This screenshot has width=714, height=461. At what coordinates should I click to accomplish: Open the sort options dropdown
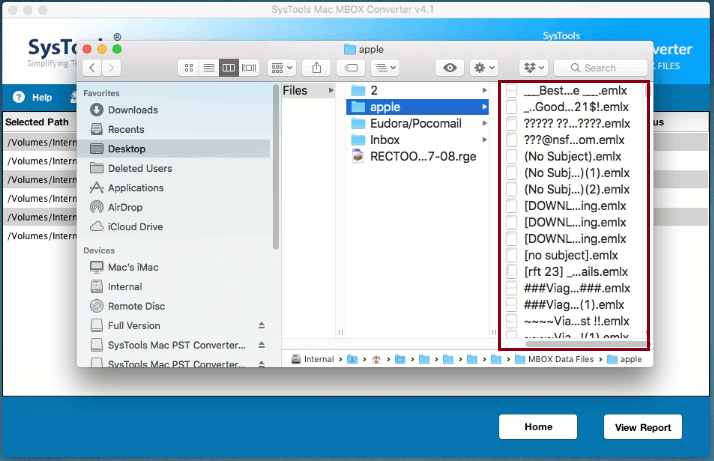click(x=385, y=68)
